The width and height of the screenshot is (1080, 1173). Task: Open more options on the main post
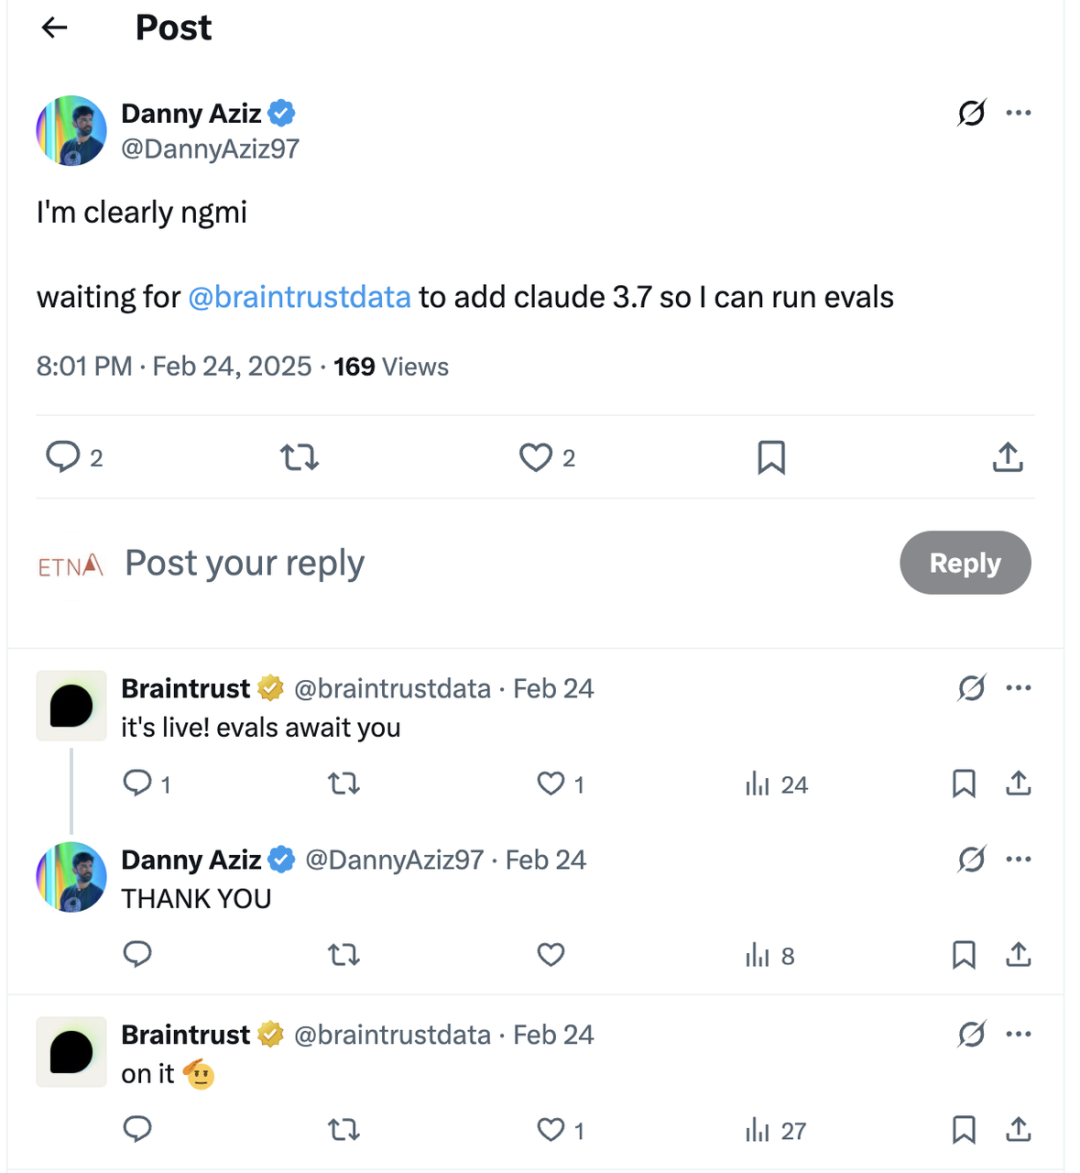point(1019,113)
